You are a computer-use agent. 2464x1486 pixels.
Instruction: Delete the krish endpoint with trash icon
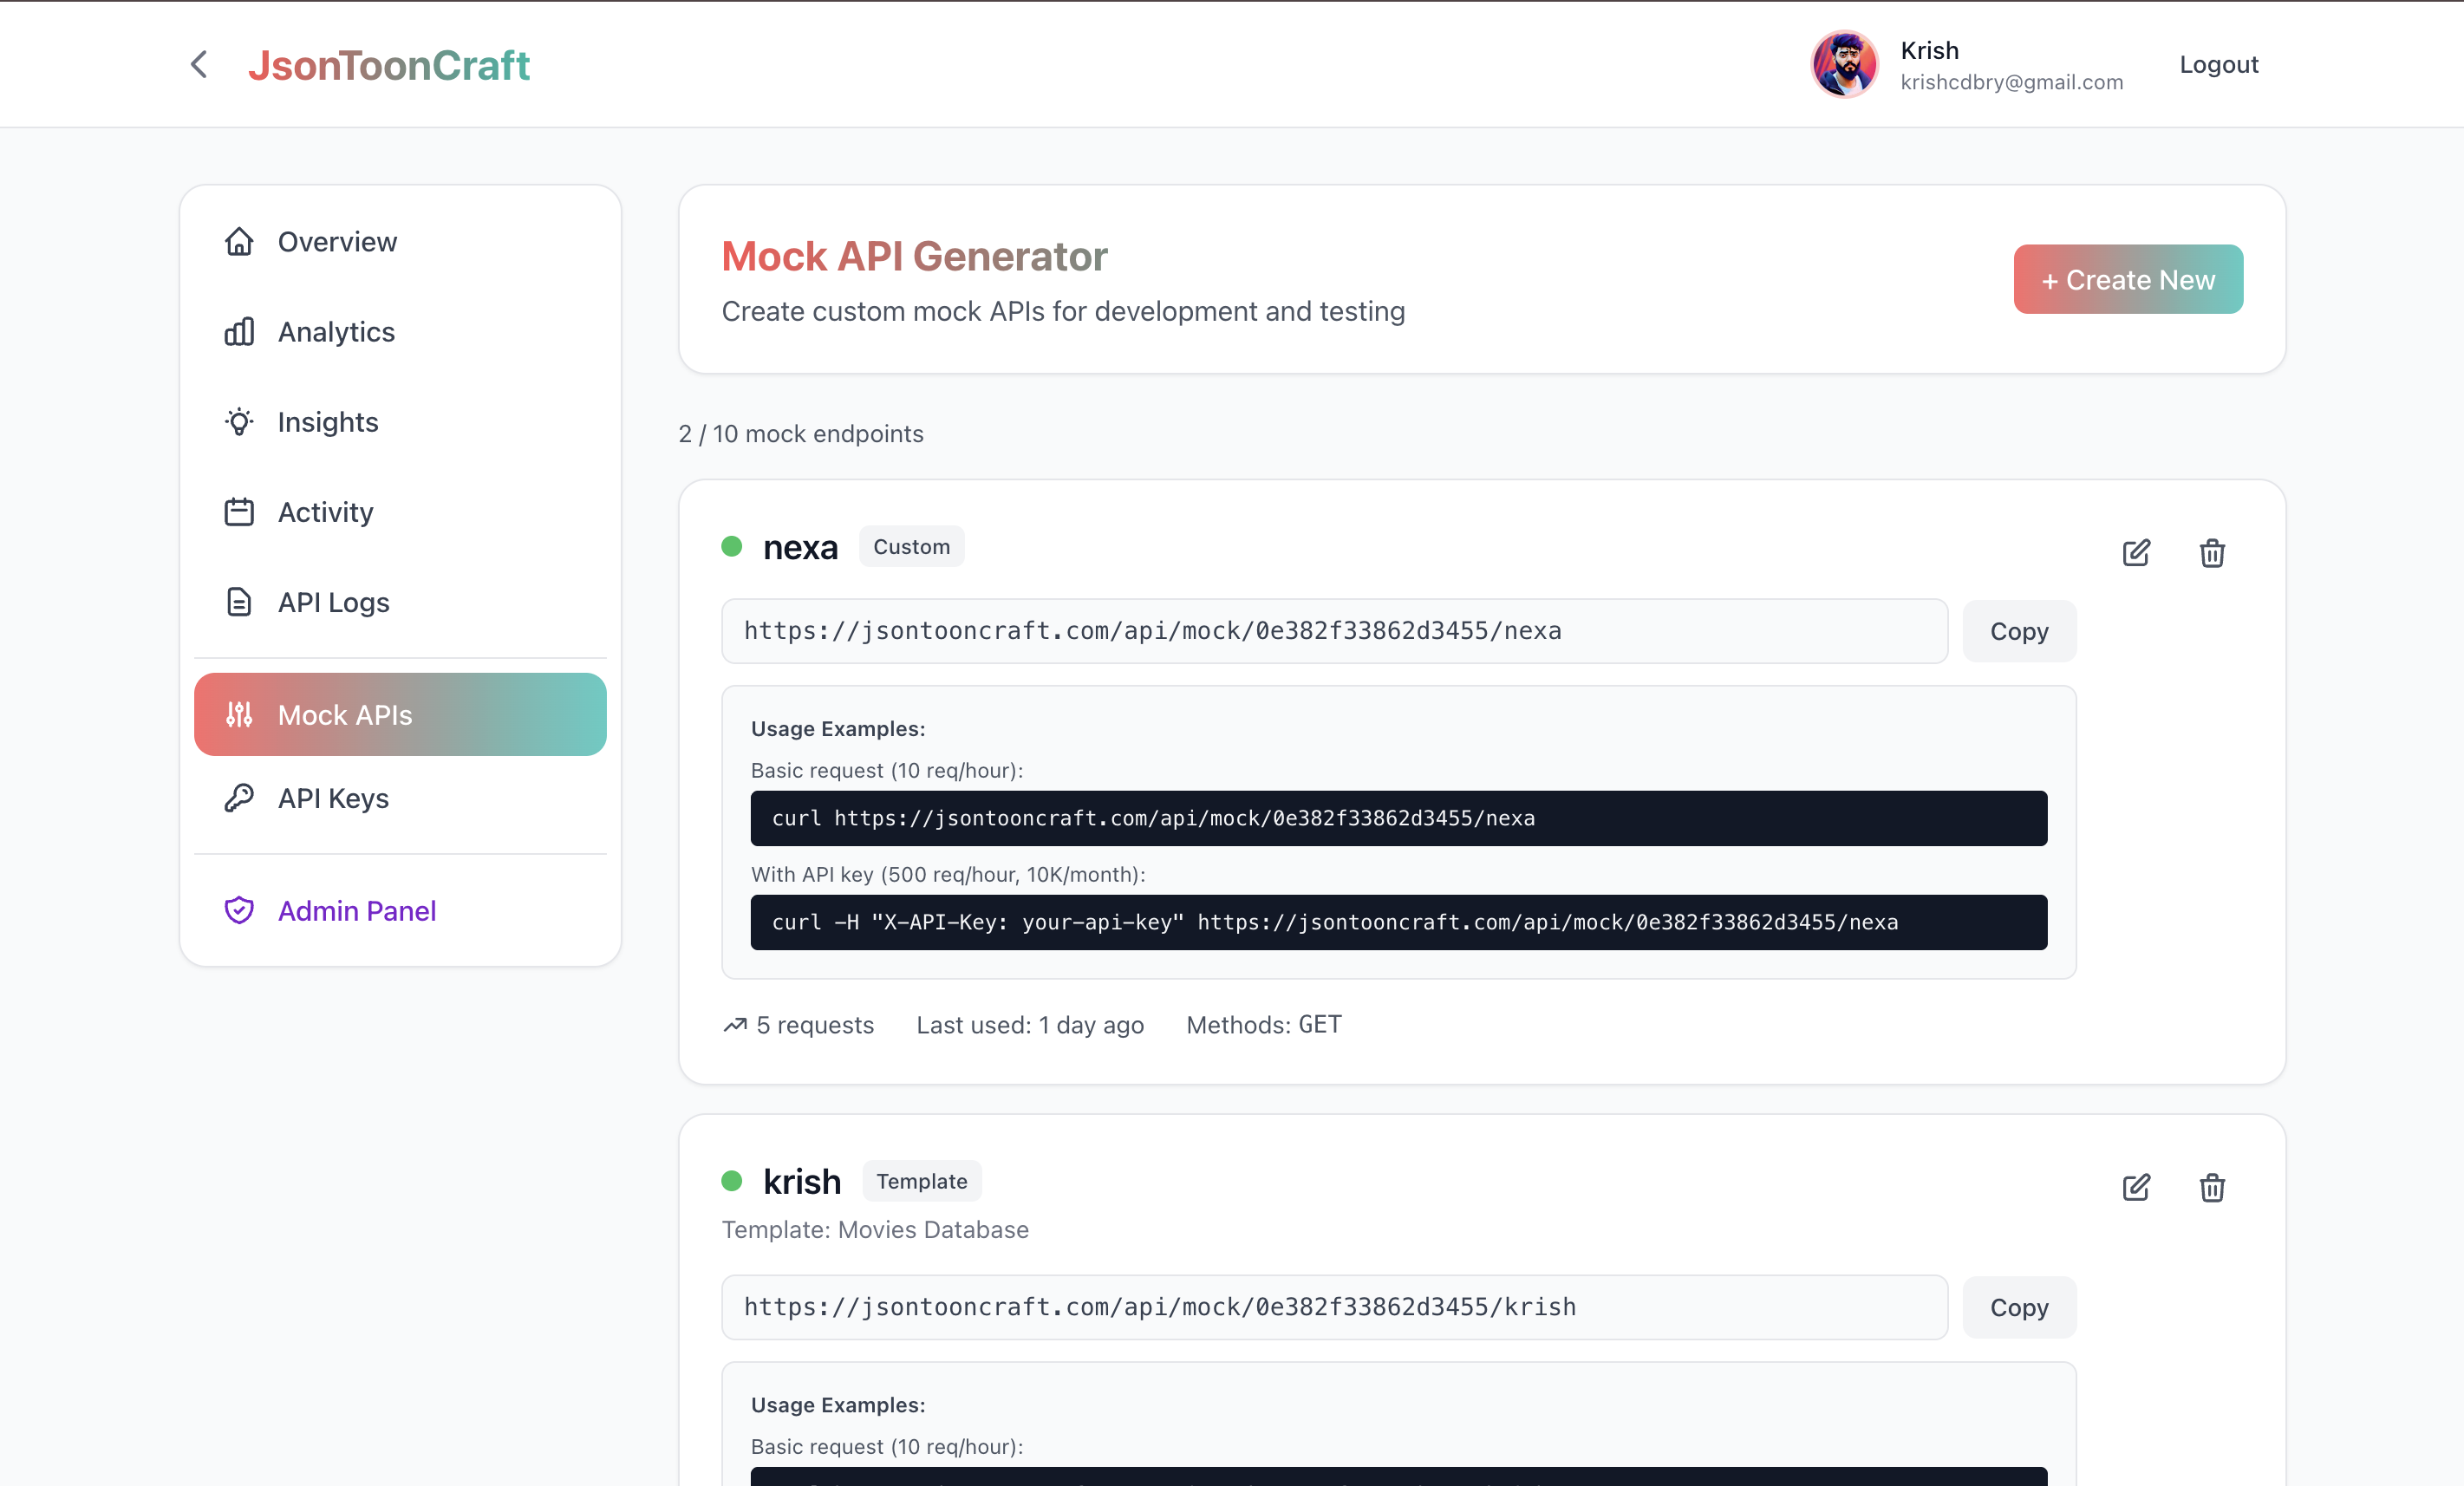point(2211,1187)
